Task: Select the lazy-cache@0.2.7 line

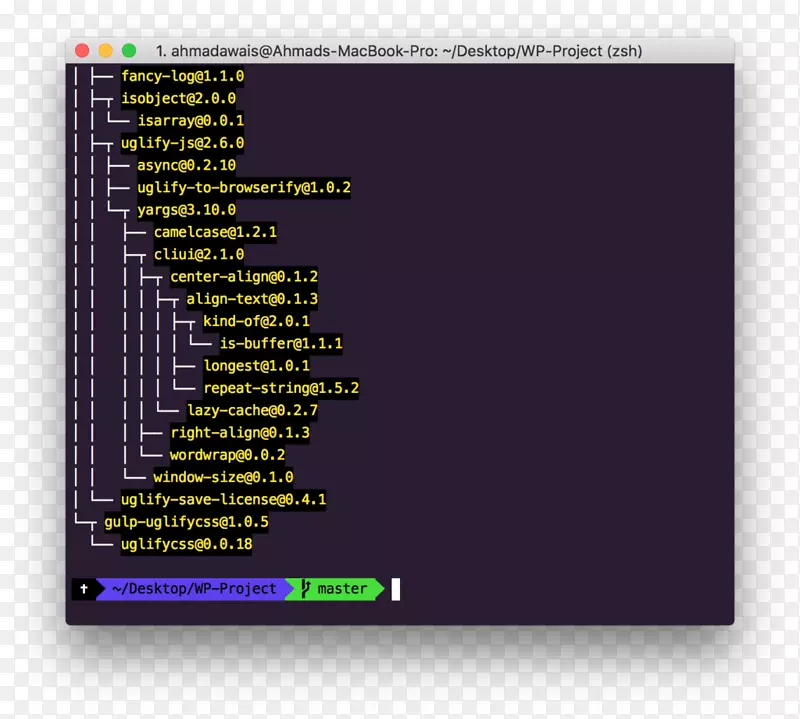Action: [x=252, y=410]
